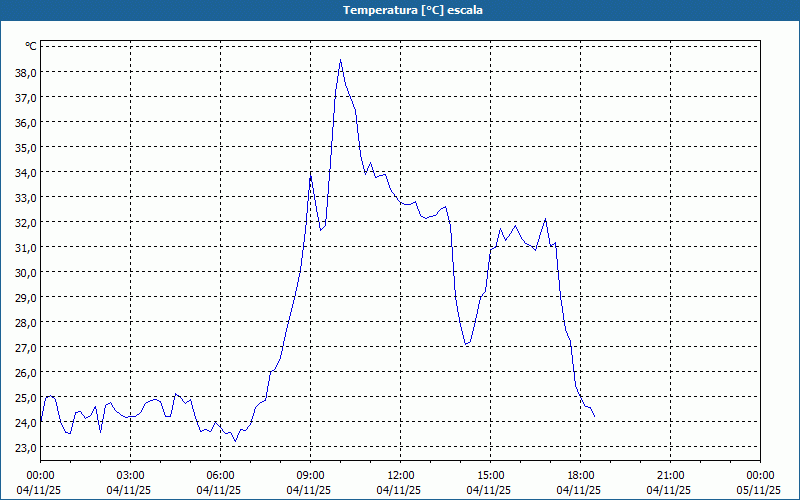This screenshot has width=800, height=500.
Task: Click the °C unit label on axis
Action: click(x=31, y=46)
